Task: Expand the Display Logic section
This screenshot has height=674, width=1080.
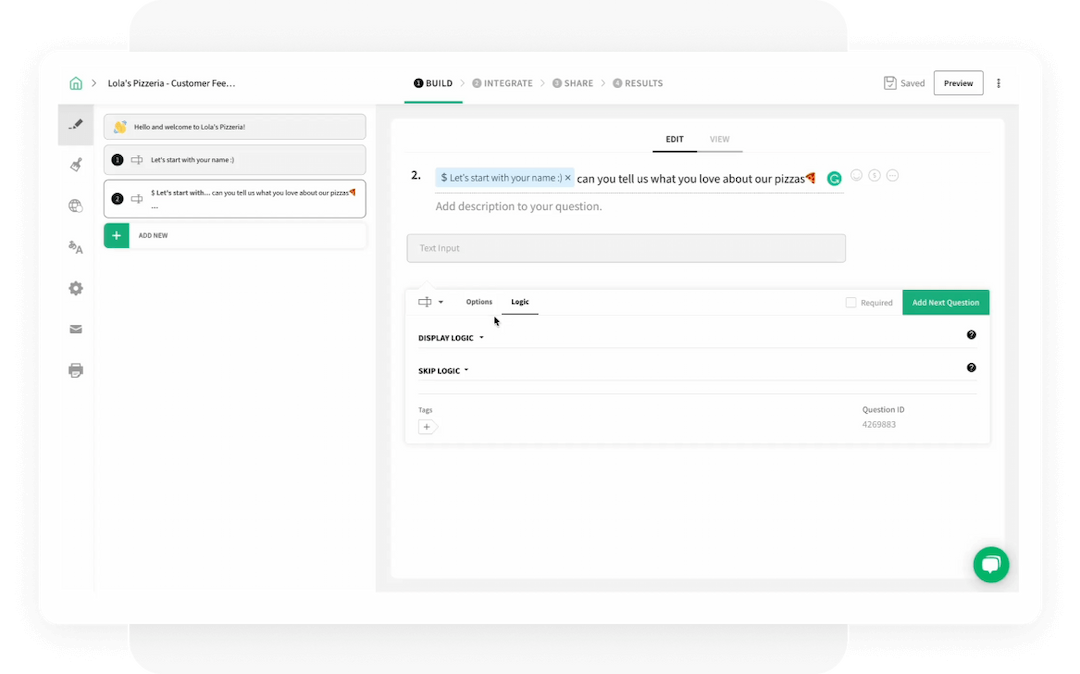Action: pyautogui.click(x=451, y=338)
